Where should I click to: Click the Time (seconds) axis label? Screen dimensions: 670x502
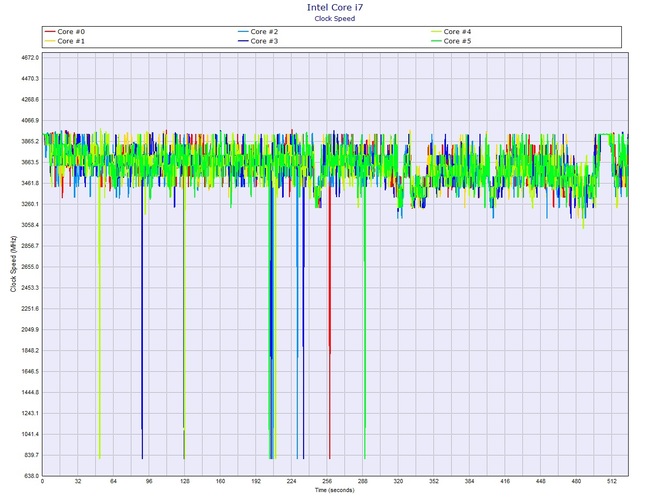335,490
